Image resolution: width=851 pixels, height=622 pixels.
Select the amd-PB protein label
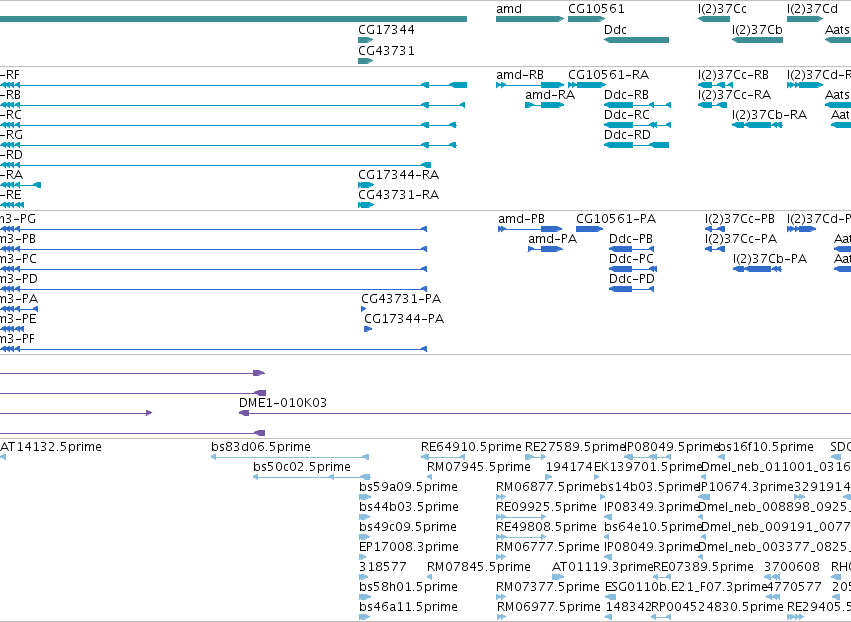(521, 219)
